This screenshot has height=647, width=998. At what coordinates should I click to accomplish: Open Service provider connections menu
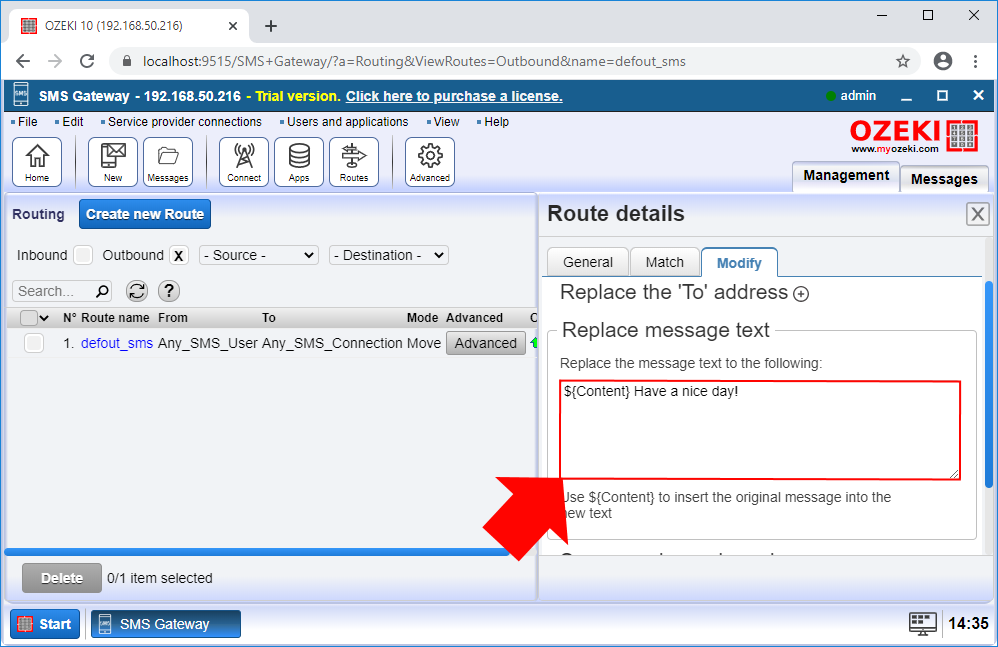pos(185,122)
